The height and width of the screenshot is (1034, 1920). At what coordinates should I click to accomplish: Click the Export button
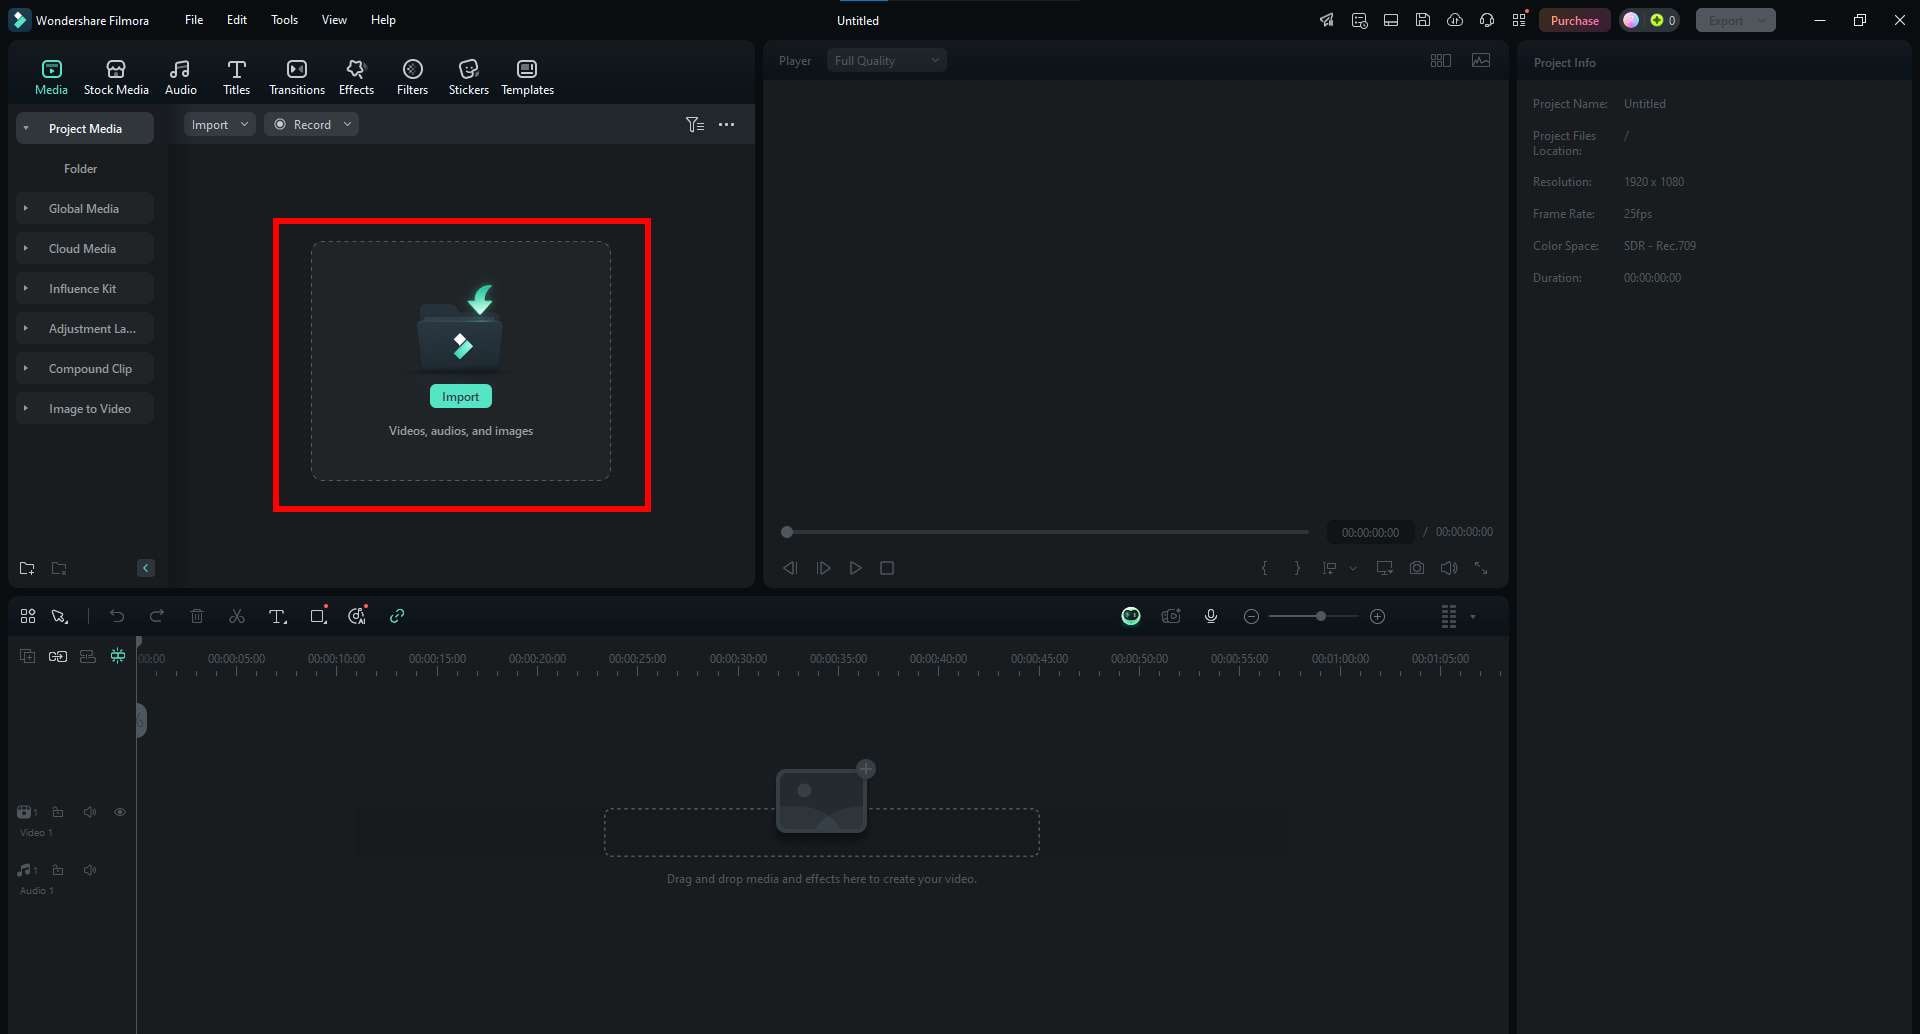1735,20
